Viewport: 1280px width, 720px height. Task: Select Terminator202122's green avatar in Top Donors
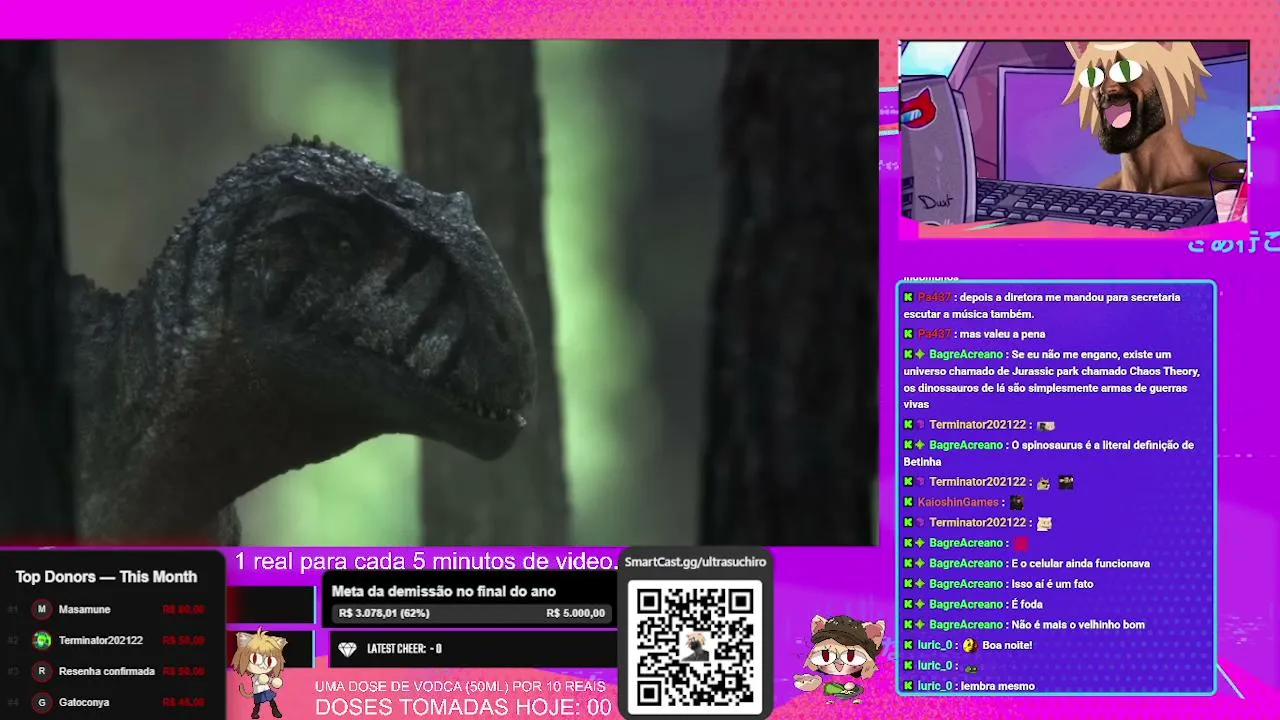(41, 640)
